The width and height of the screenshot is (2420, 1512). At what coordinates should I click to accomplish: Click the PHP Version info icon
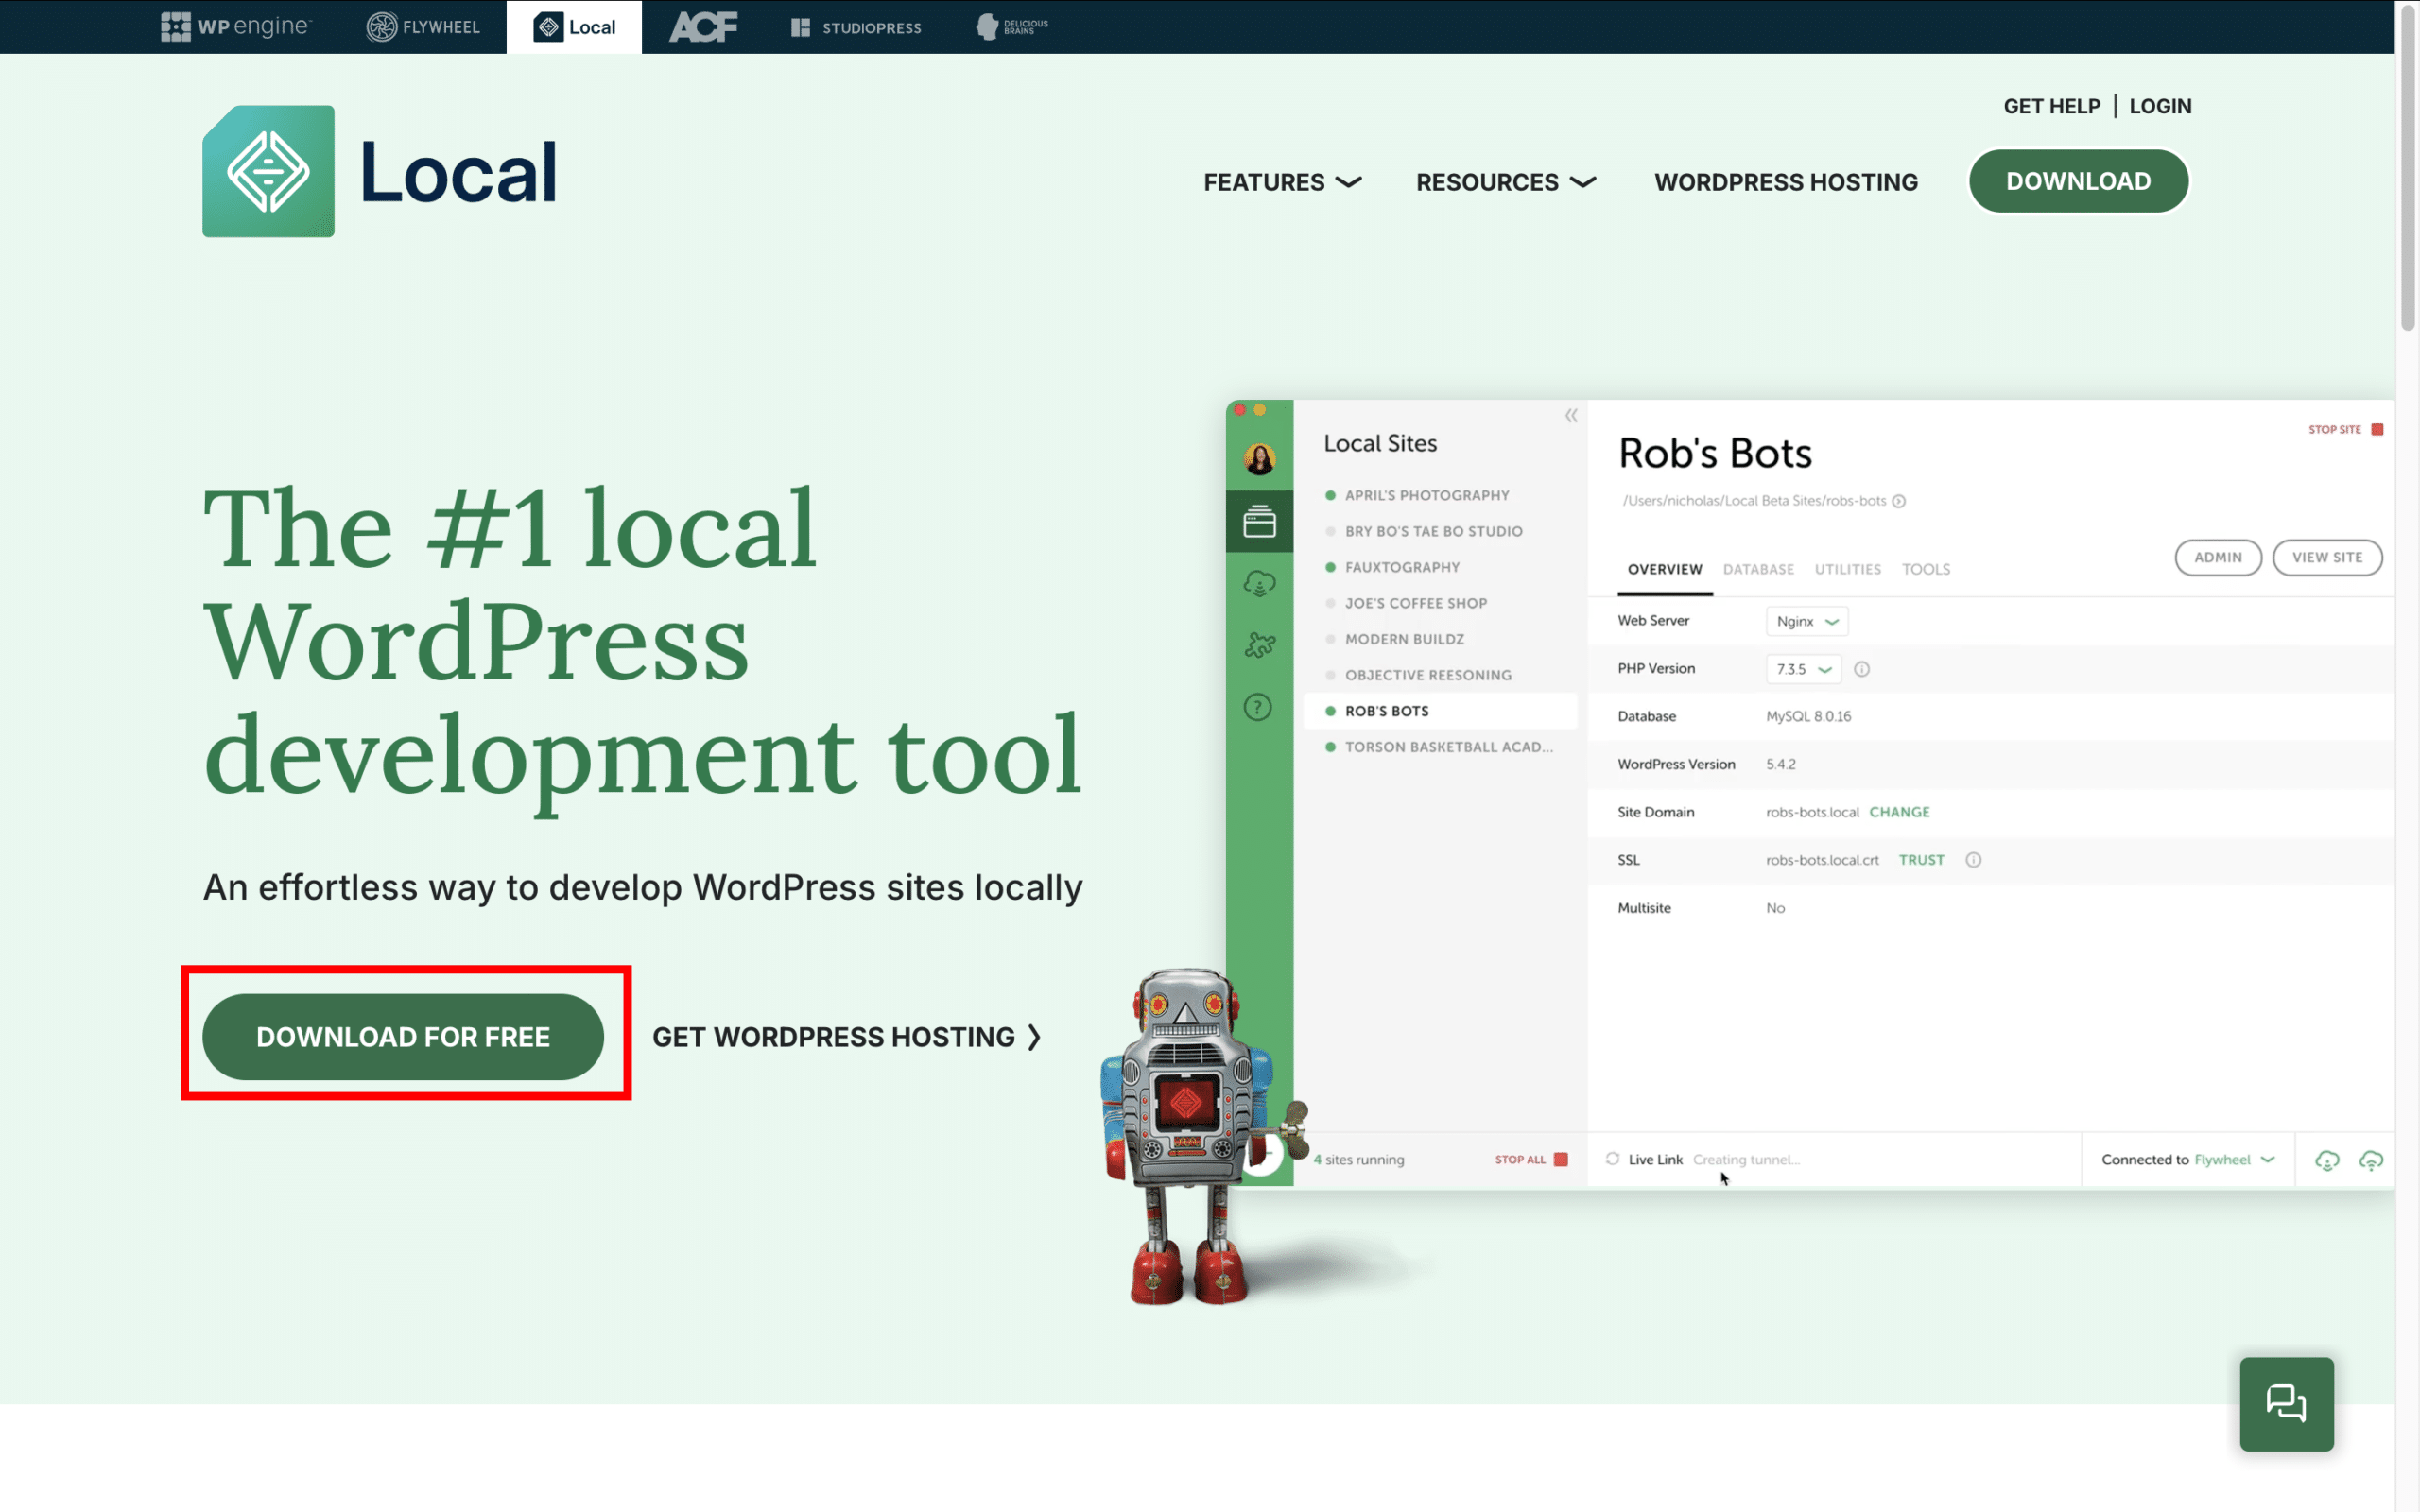(x=1861, y=669)
